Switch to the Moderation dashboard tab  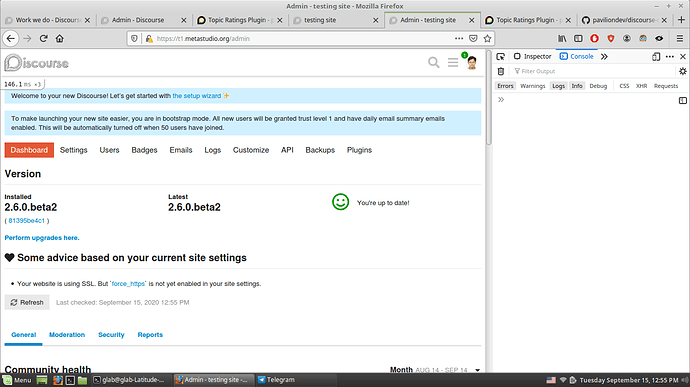[x=67, y=335]
